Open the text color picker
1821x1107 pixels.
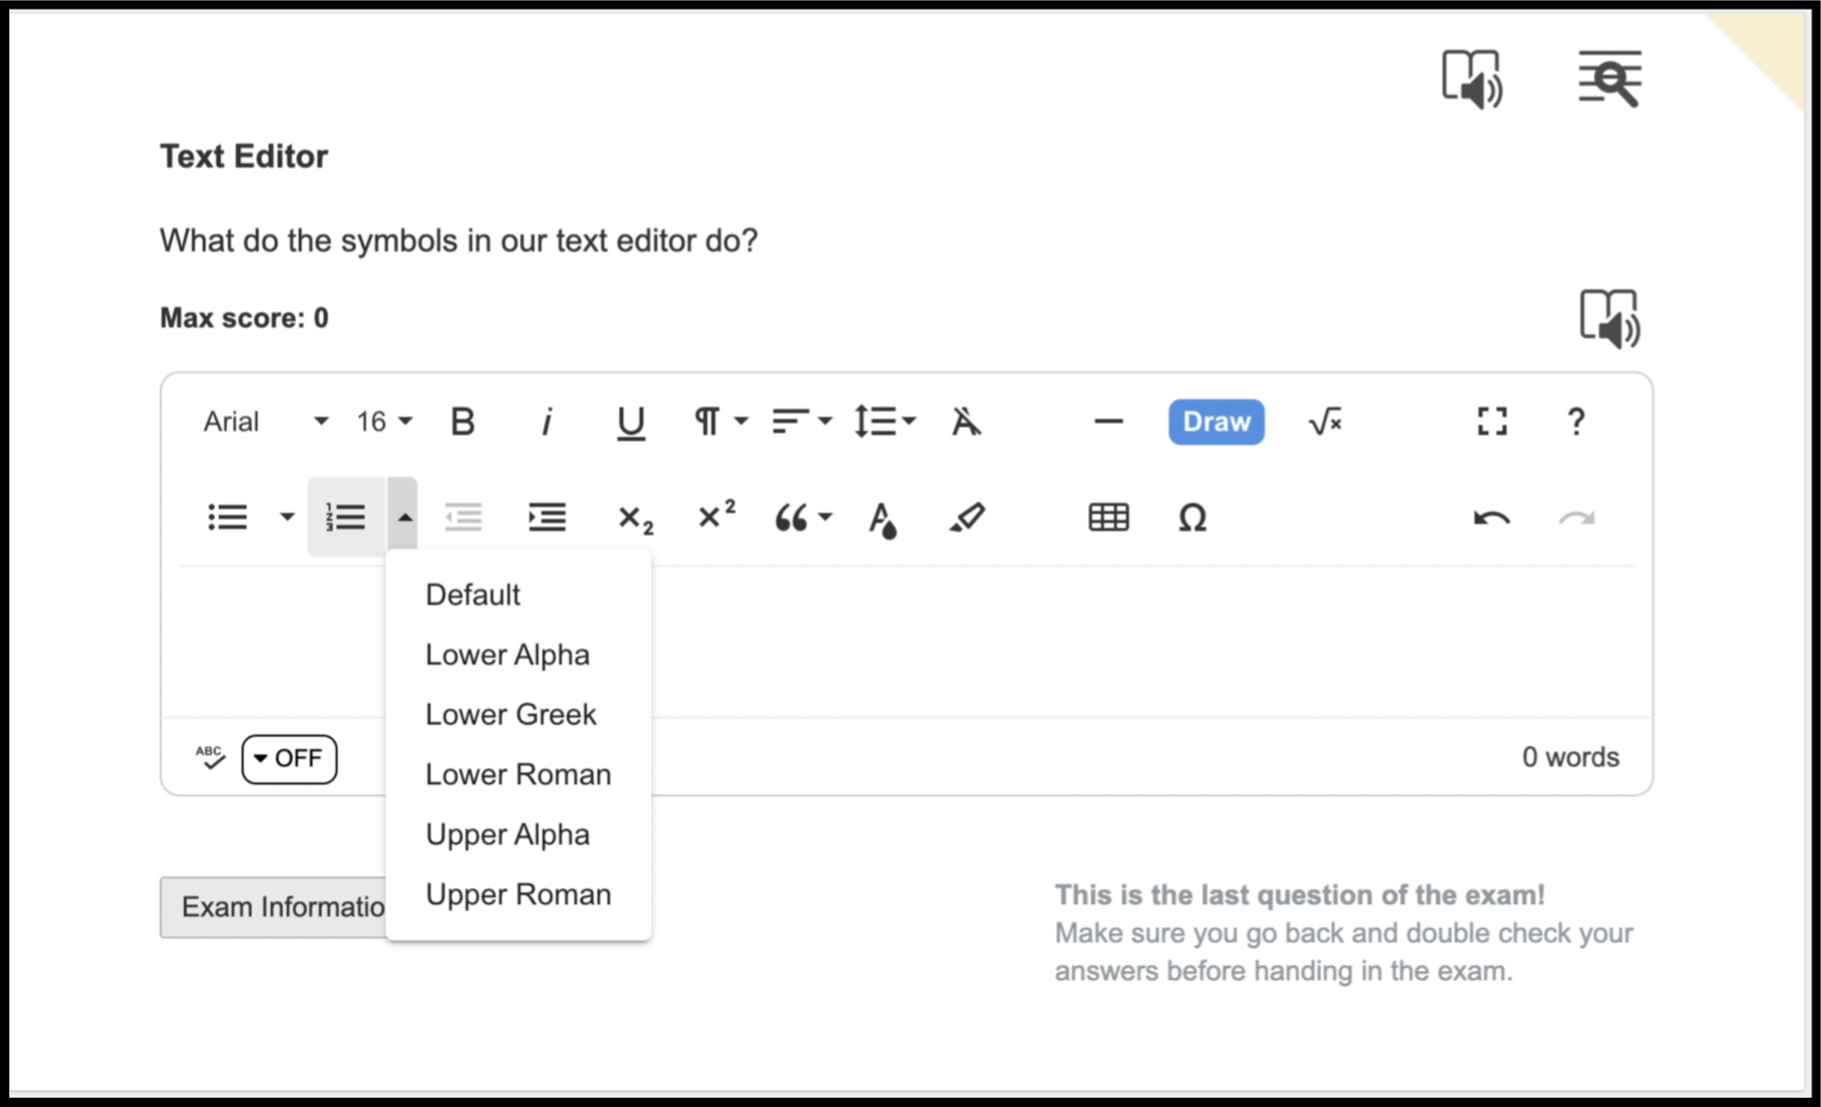pyautogui.click(x=882, y=518)
